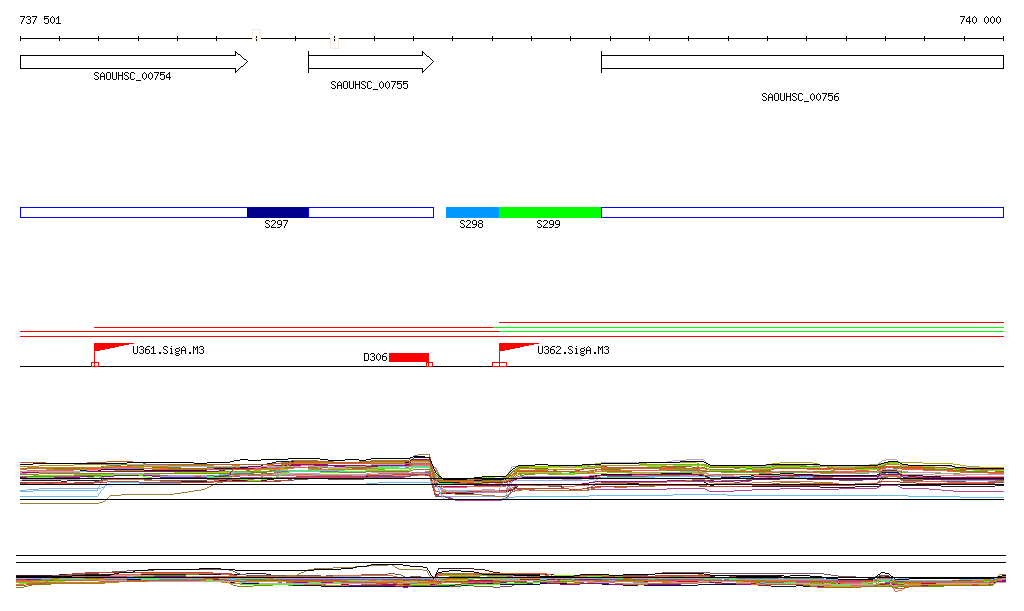Click the small square marker under the U361 flag
Image resolution: width=1024 pixels, height=611 pixels.
95,364
